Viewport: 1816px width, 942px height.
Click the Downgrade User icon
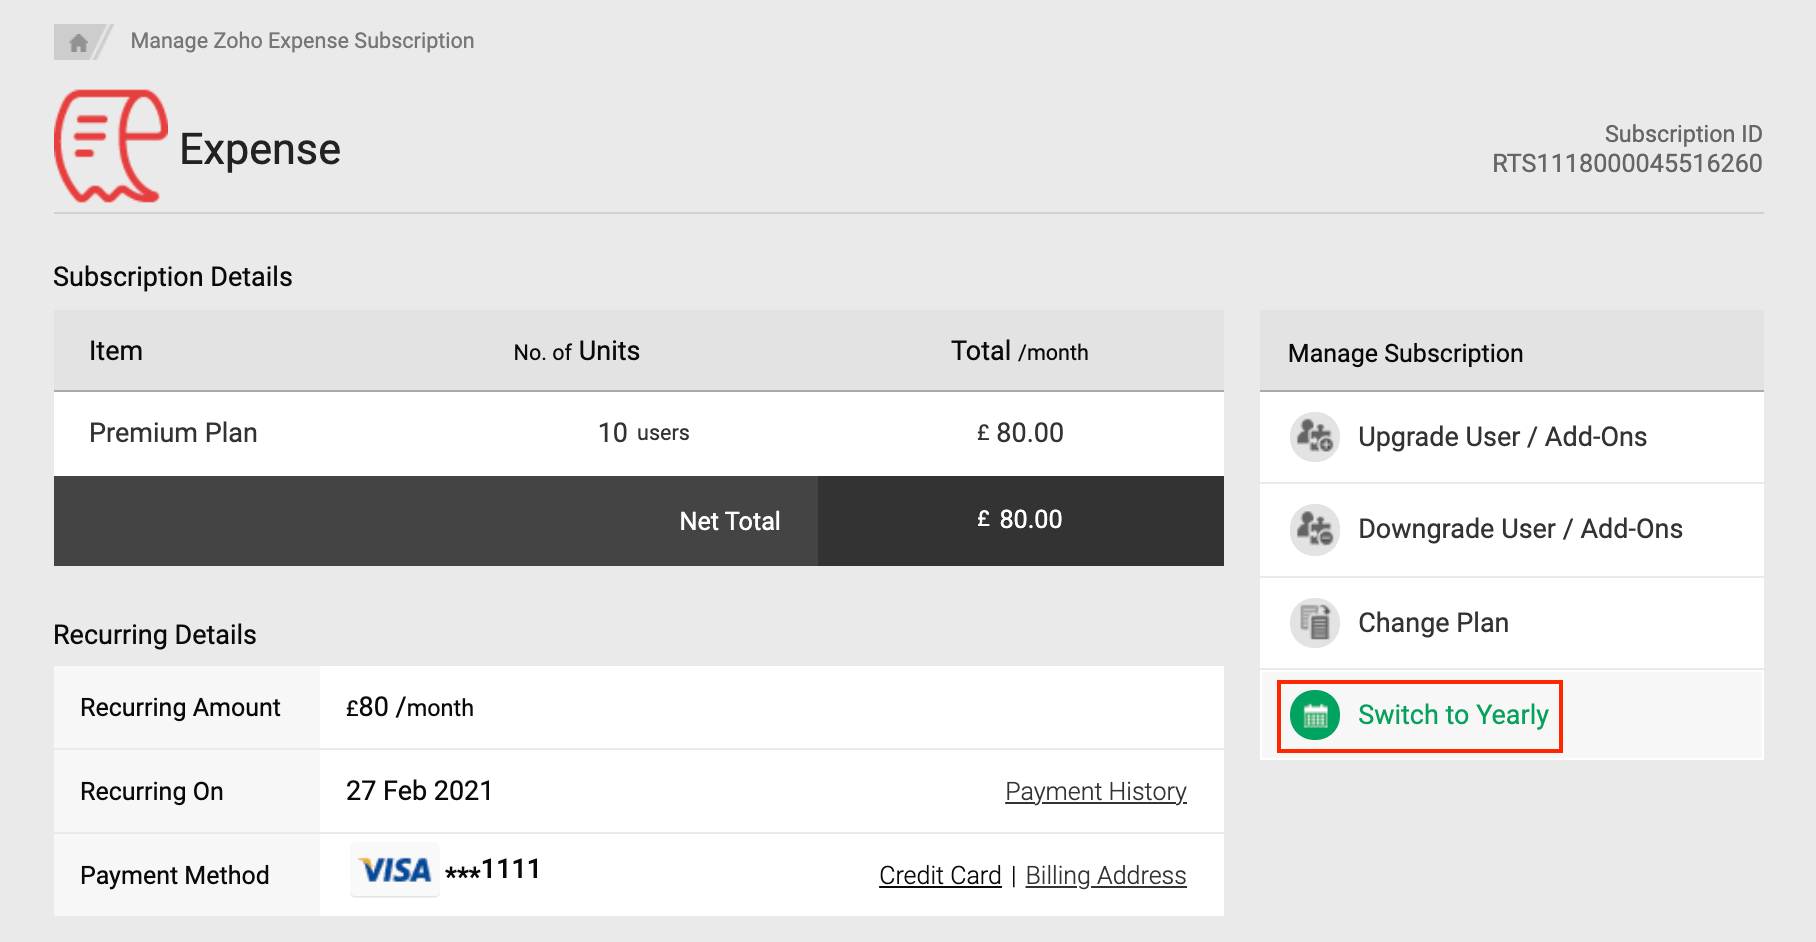(x=1314, y=529)
